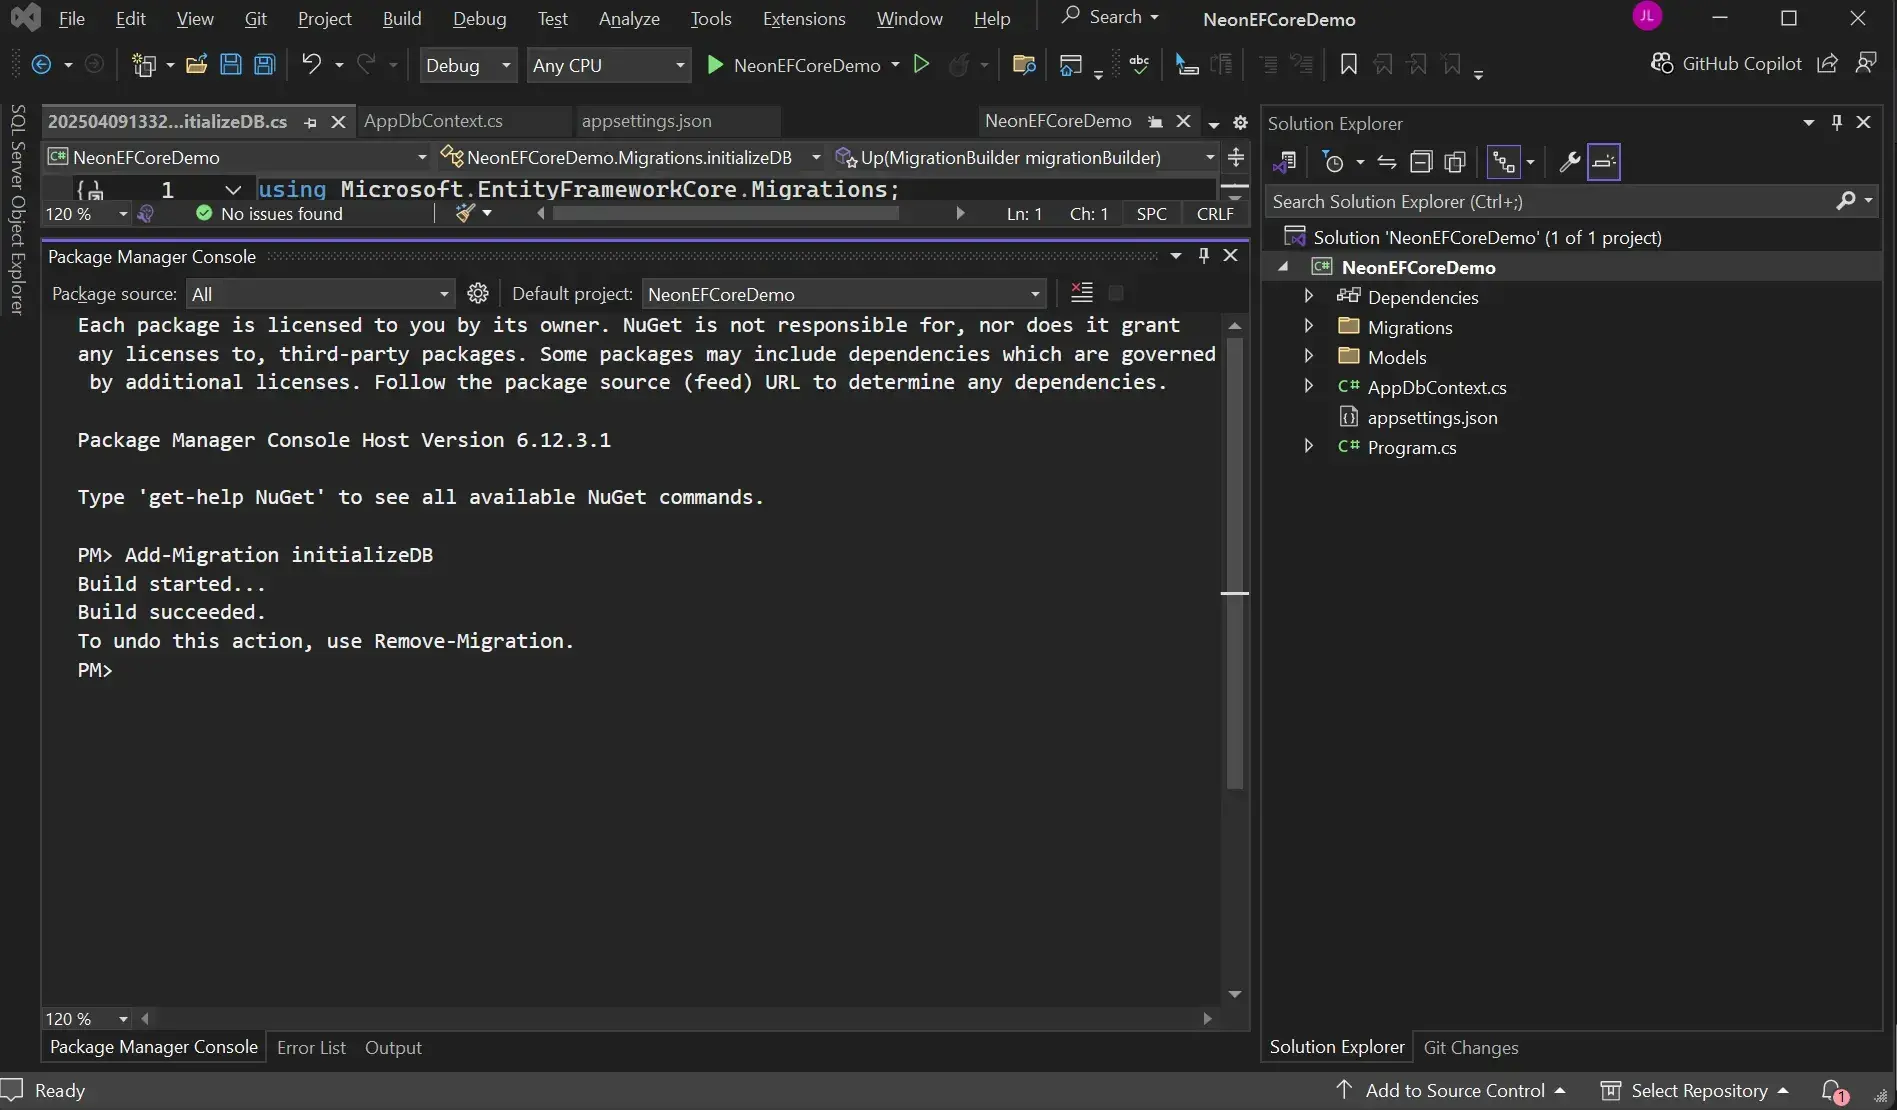Click the editor tab settings gear icon
Viewport: 1897px width, 1110px height.
[x=1241, y=123]
